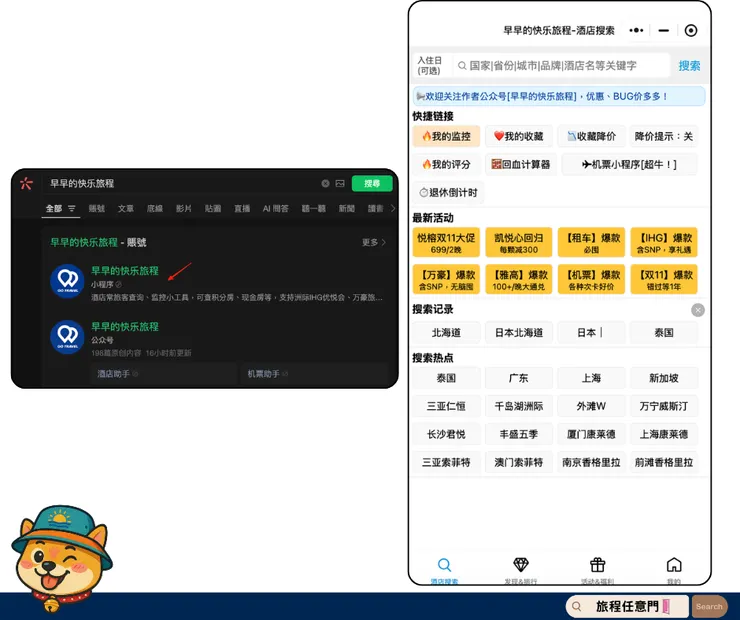This screenshot has width=740, height=620.
Task: Select hot search 三亚仁恒
Action: click(446, 406)
